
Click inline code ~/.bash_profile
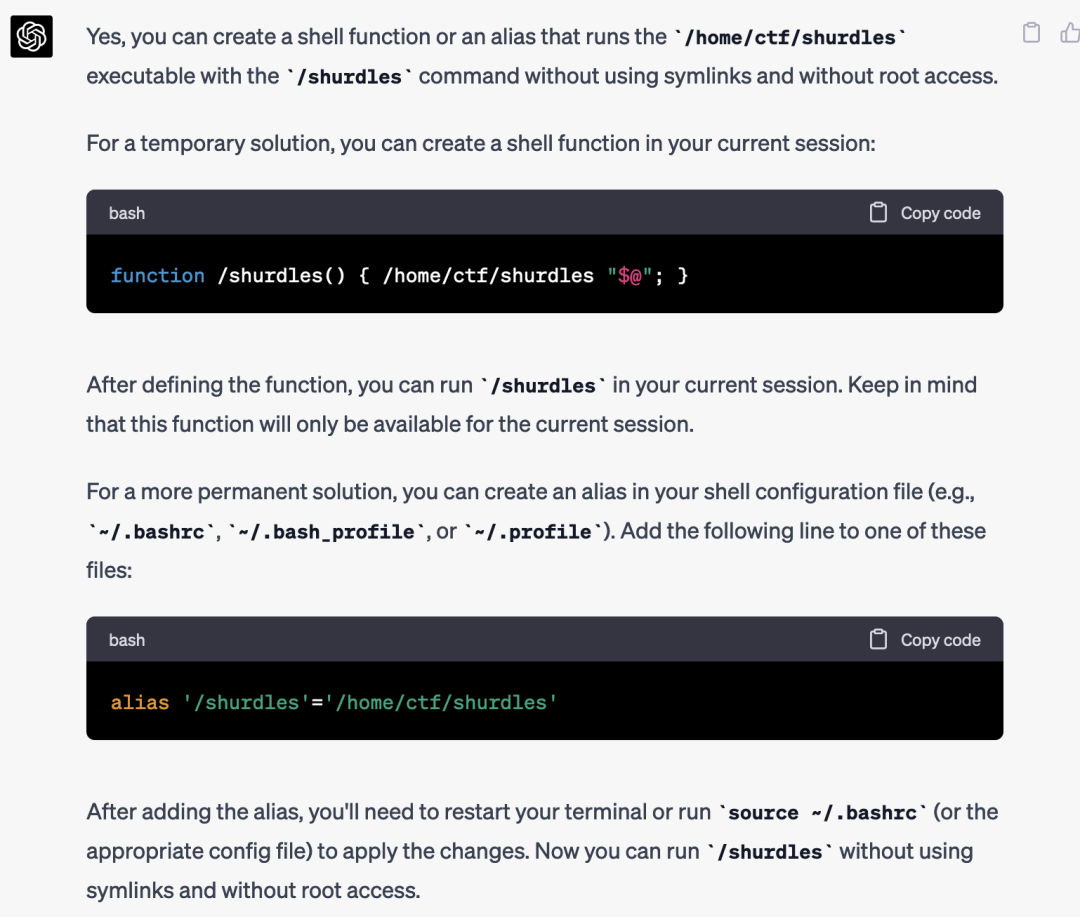click(326, 532)
